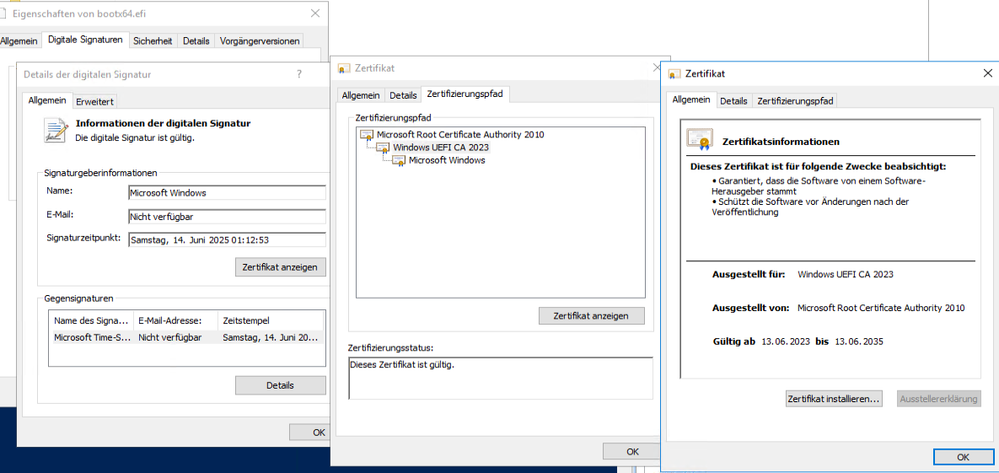This screenshot has width=999, height=473.
Task: Open Zertifizierungspfad tab in right Zertifikat window
Action: [x=795, y=101]
